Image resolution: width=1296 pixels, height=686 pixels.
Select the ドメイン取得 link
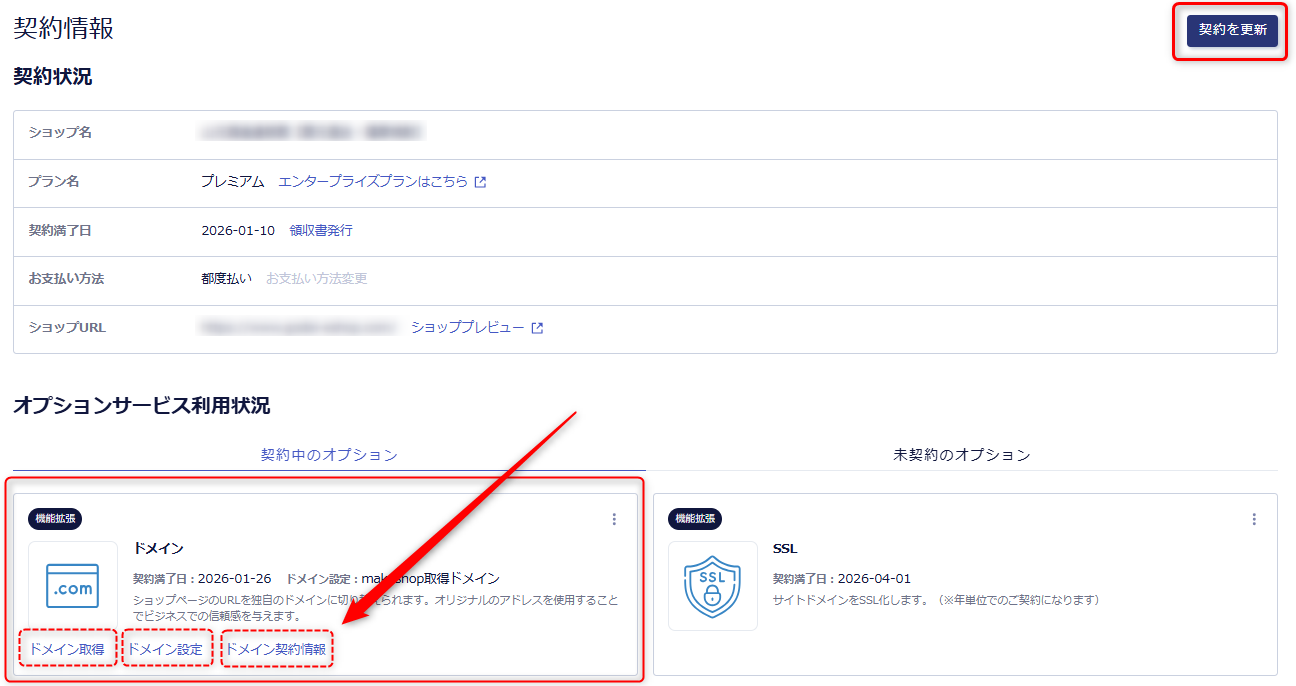(67, 649)
